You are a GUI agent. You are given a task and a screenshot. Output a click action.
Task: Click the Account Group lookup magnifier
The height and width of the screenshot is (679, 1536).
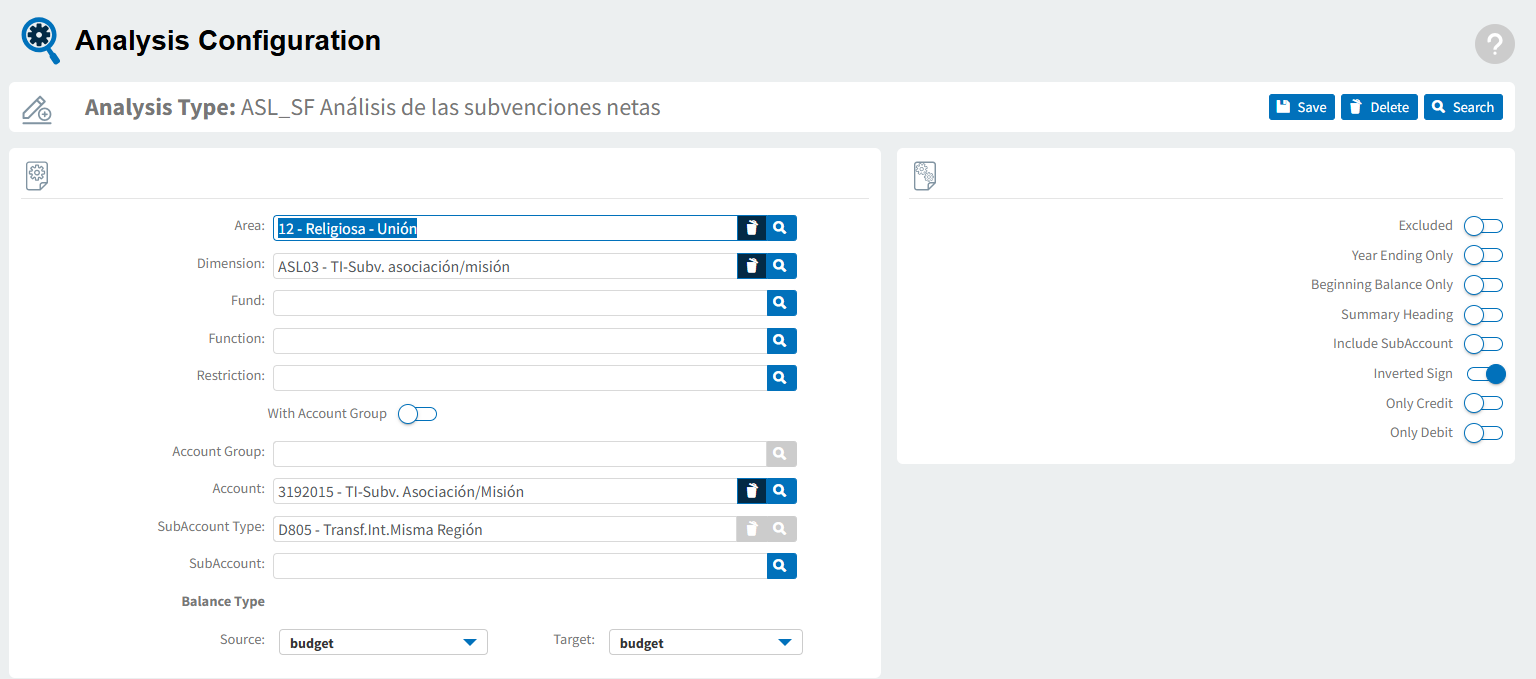point(781,454)
